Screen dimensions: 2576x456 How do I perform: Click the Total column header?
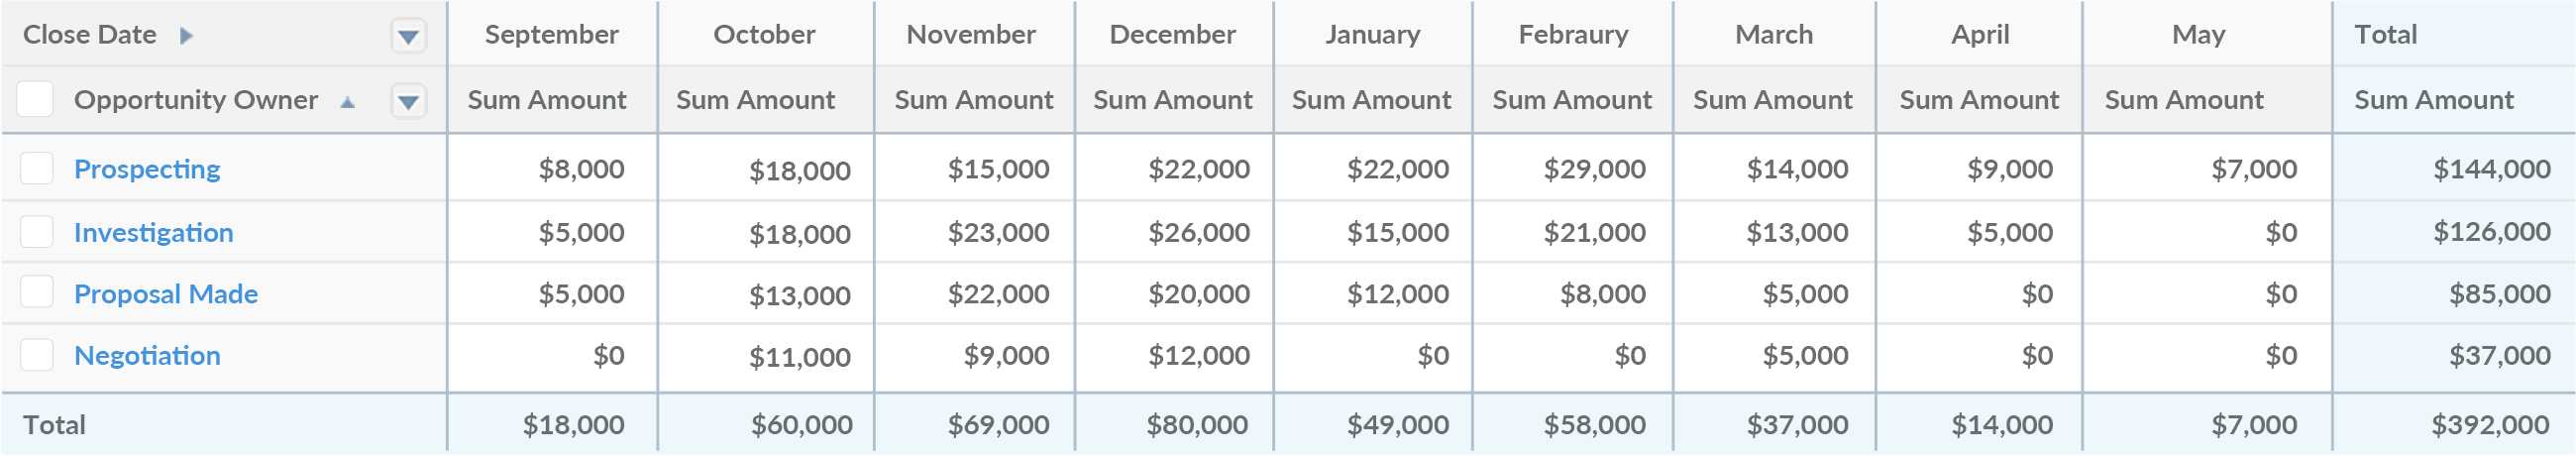(x=2385, y=35)
